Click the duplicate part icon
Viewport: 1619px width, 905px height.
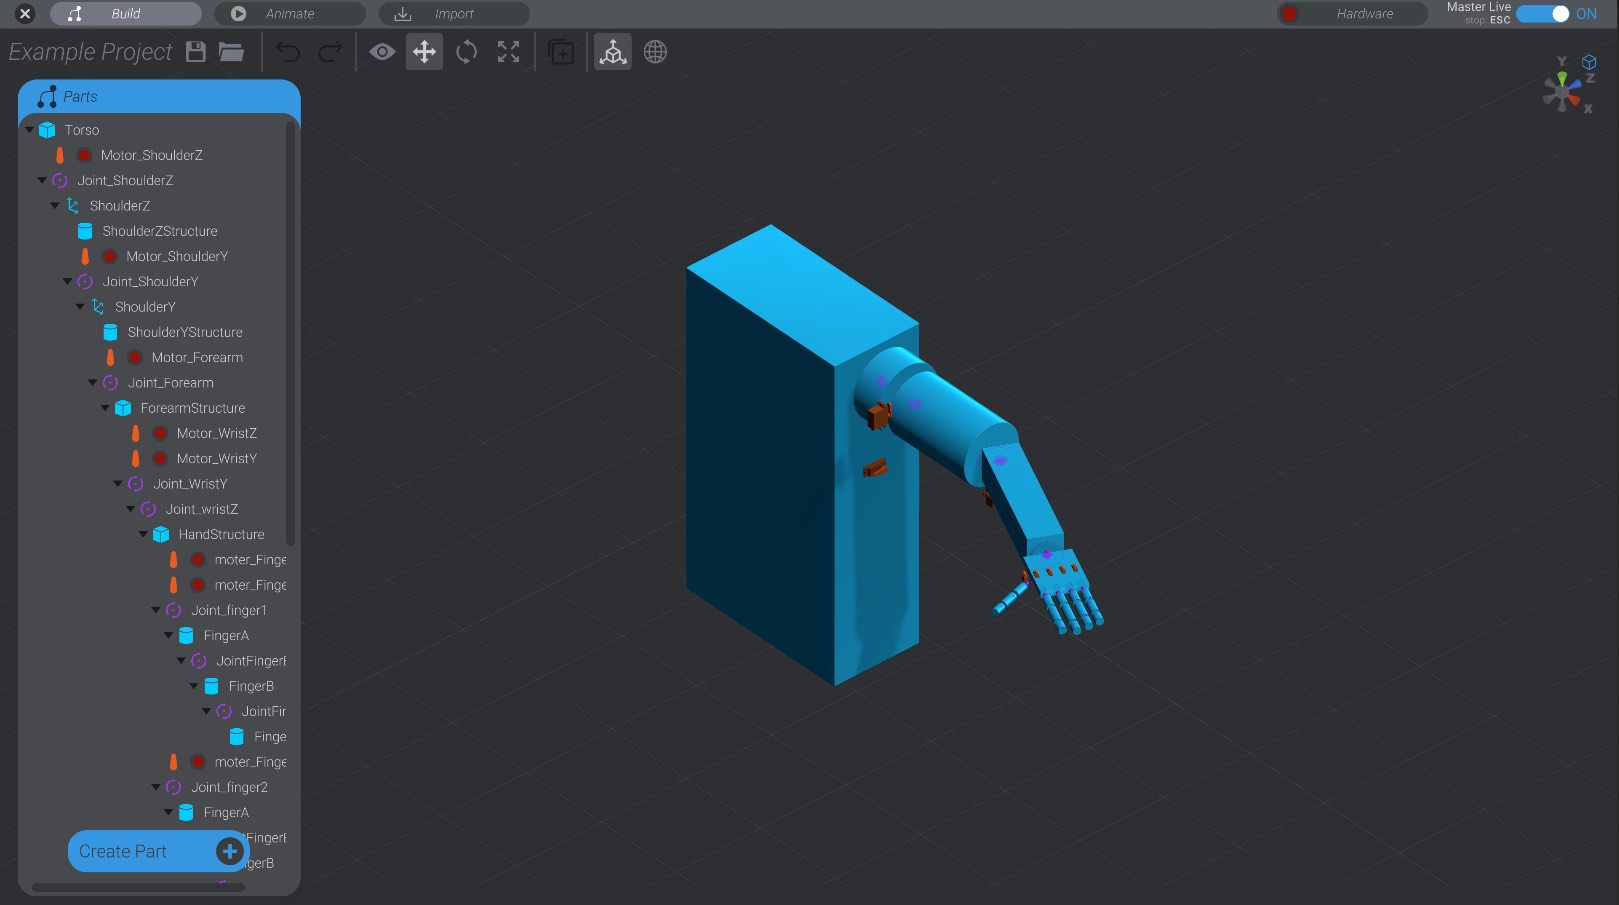[561, 52]
